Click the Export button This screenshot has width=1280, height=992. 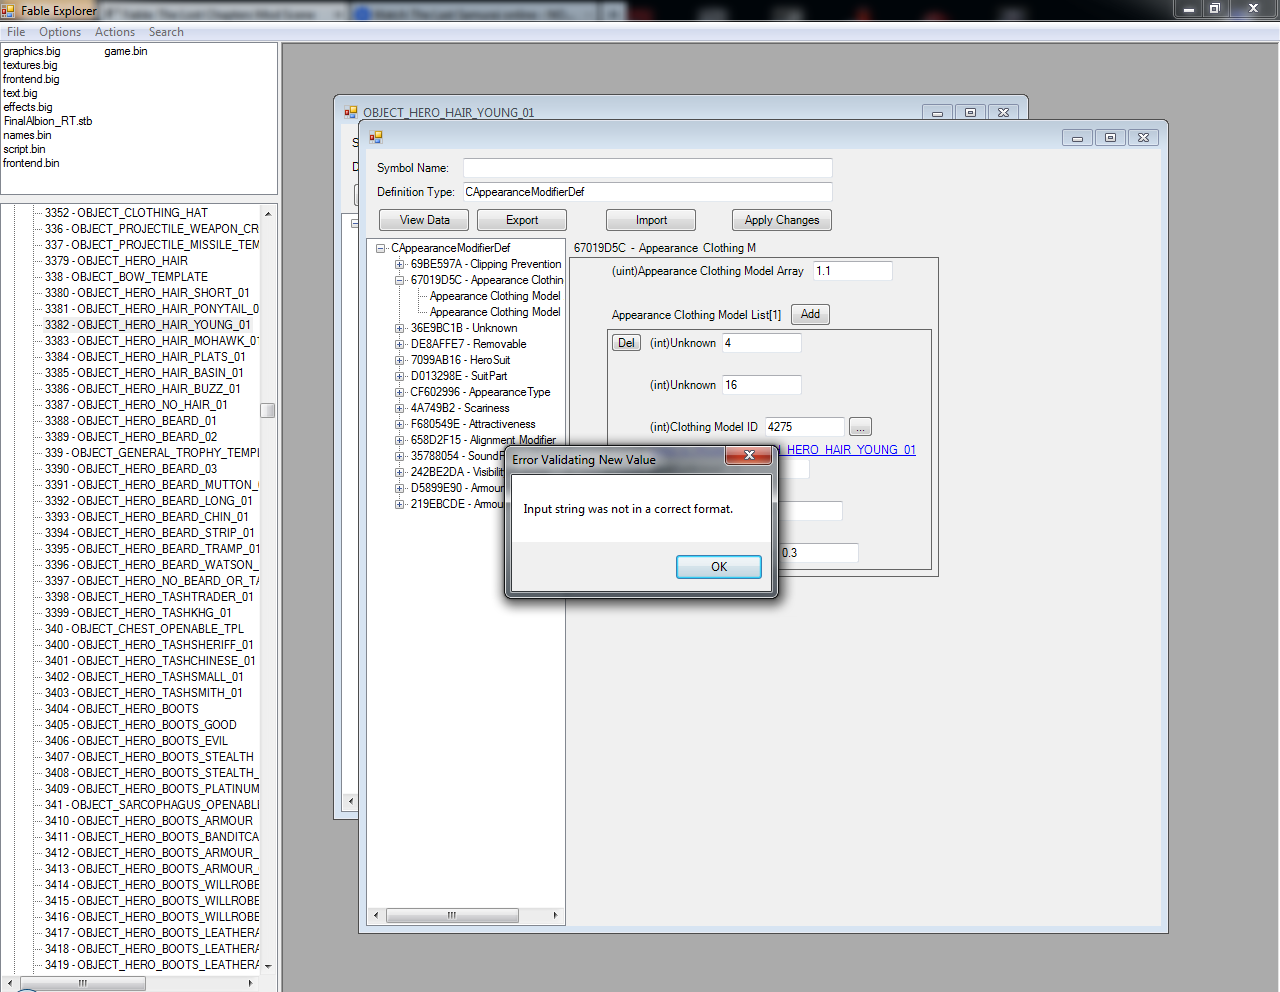click(x=521, y=220)
